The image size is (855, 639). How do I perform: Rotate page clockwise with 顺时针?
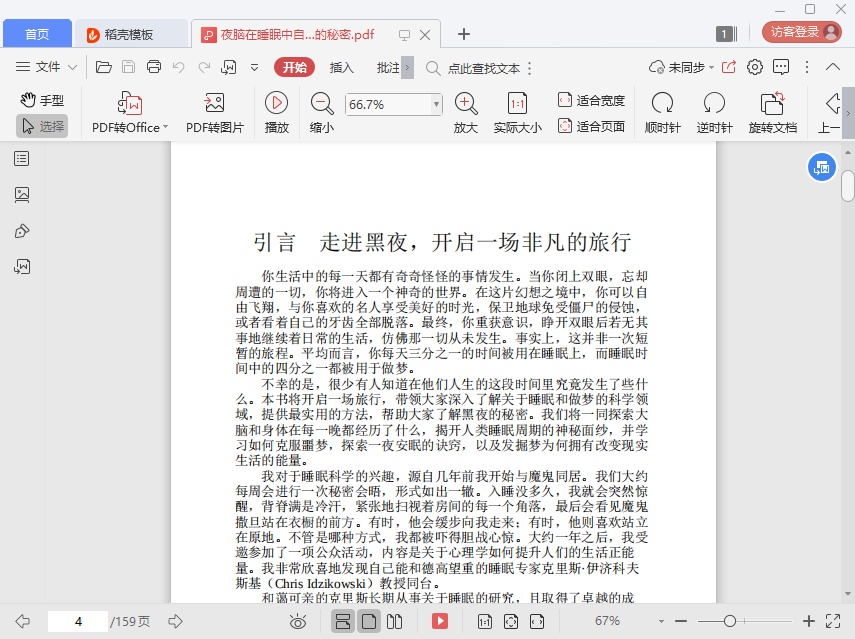click(x=662, y=103)
